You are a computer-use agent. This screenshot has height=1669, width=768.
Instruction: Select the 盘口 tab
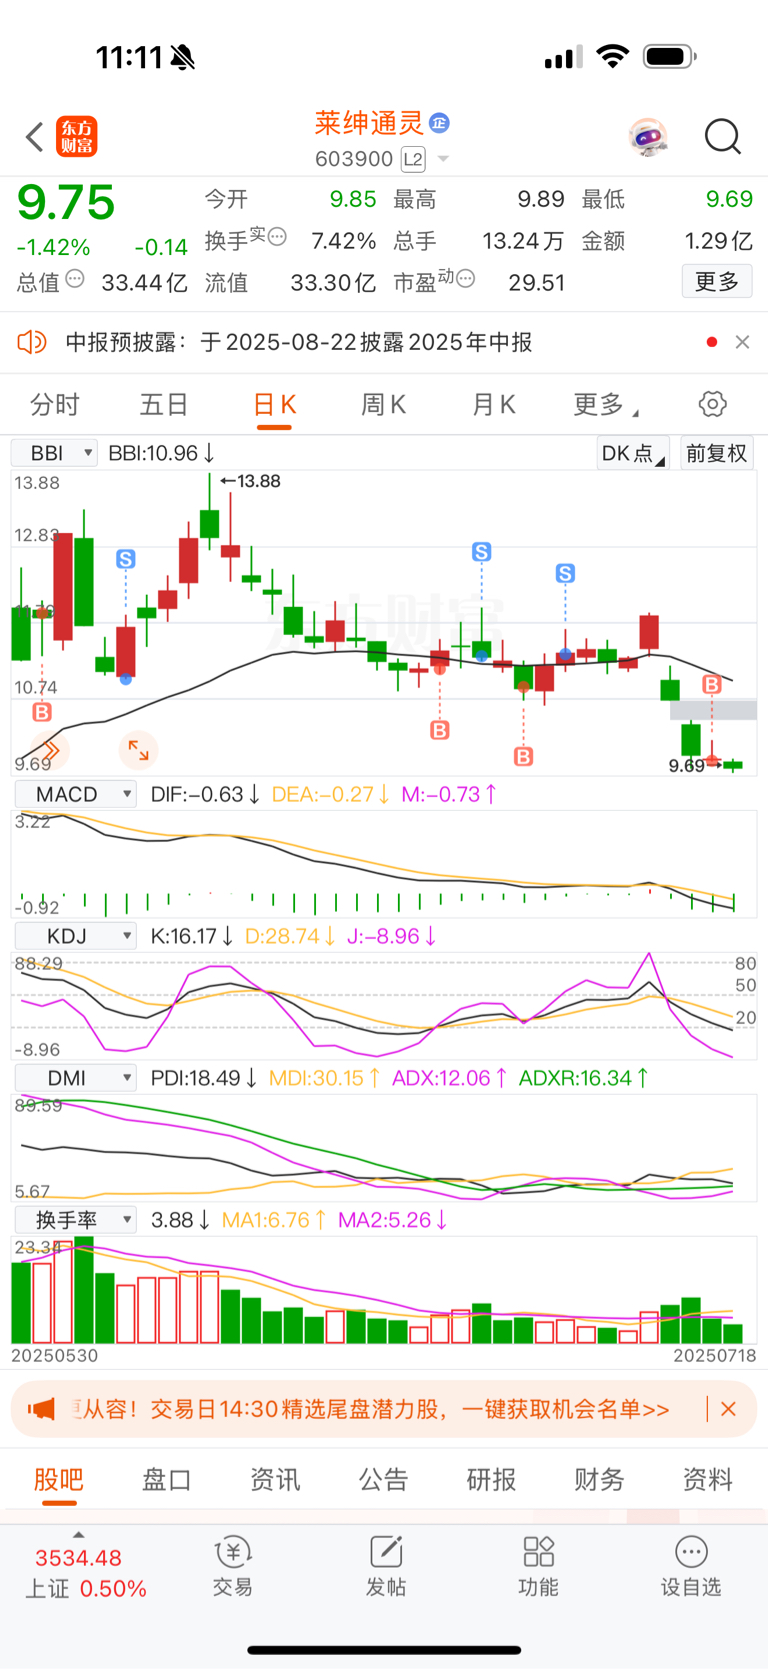(x=167, y=1480)
